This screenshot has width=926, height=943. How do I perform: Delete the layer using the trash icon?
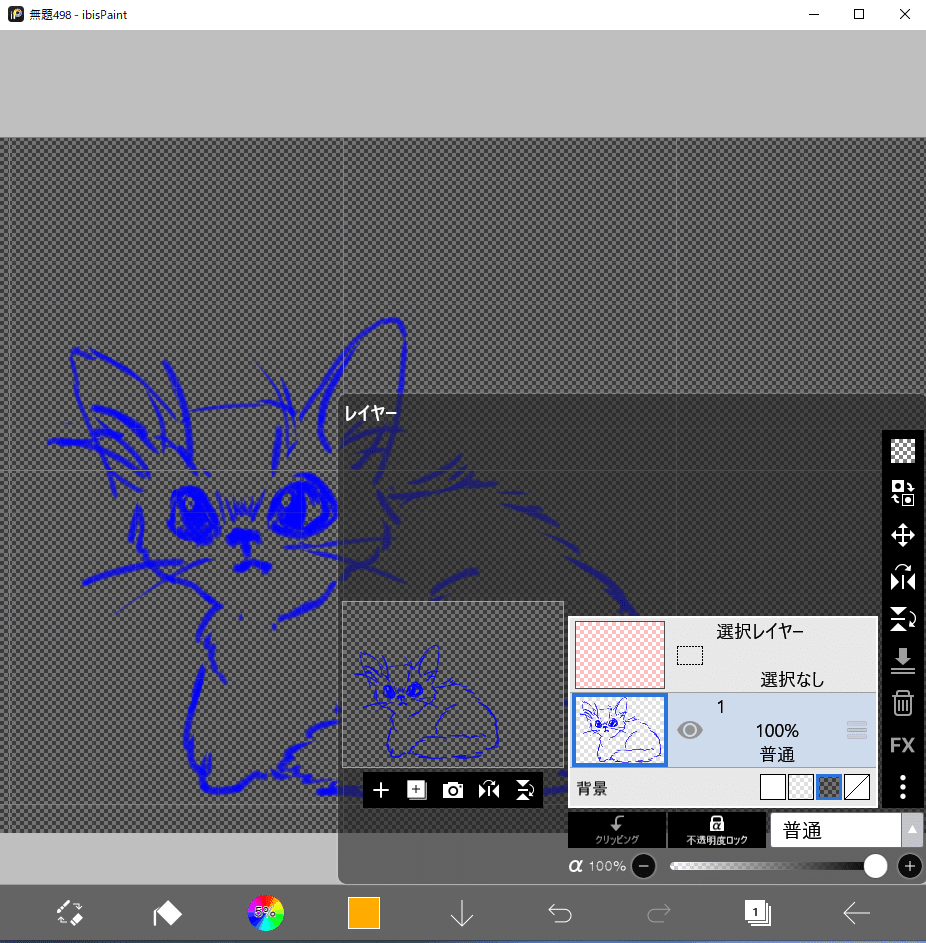(902, 703)
